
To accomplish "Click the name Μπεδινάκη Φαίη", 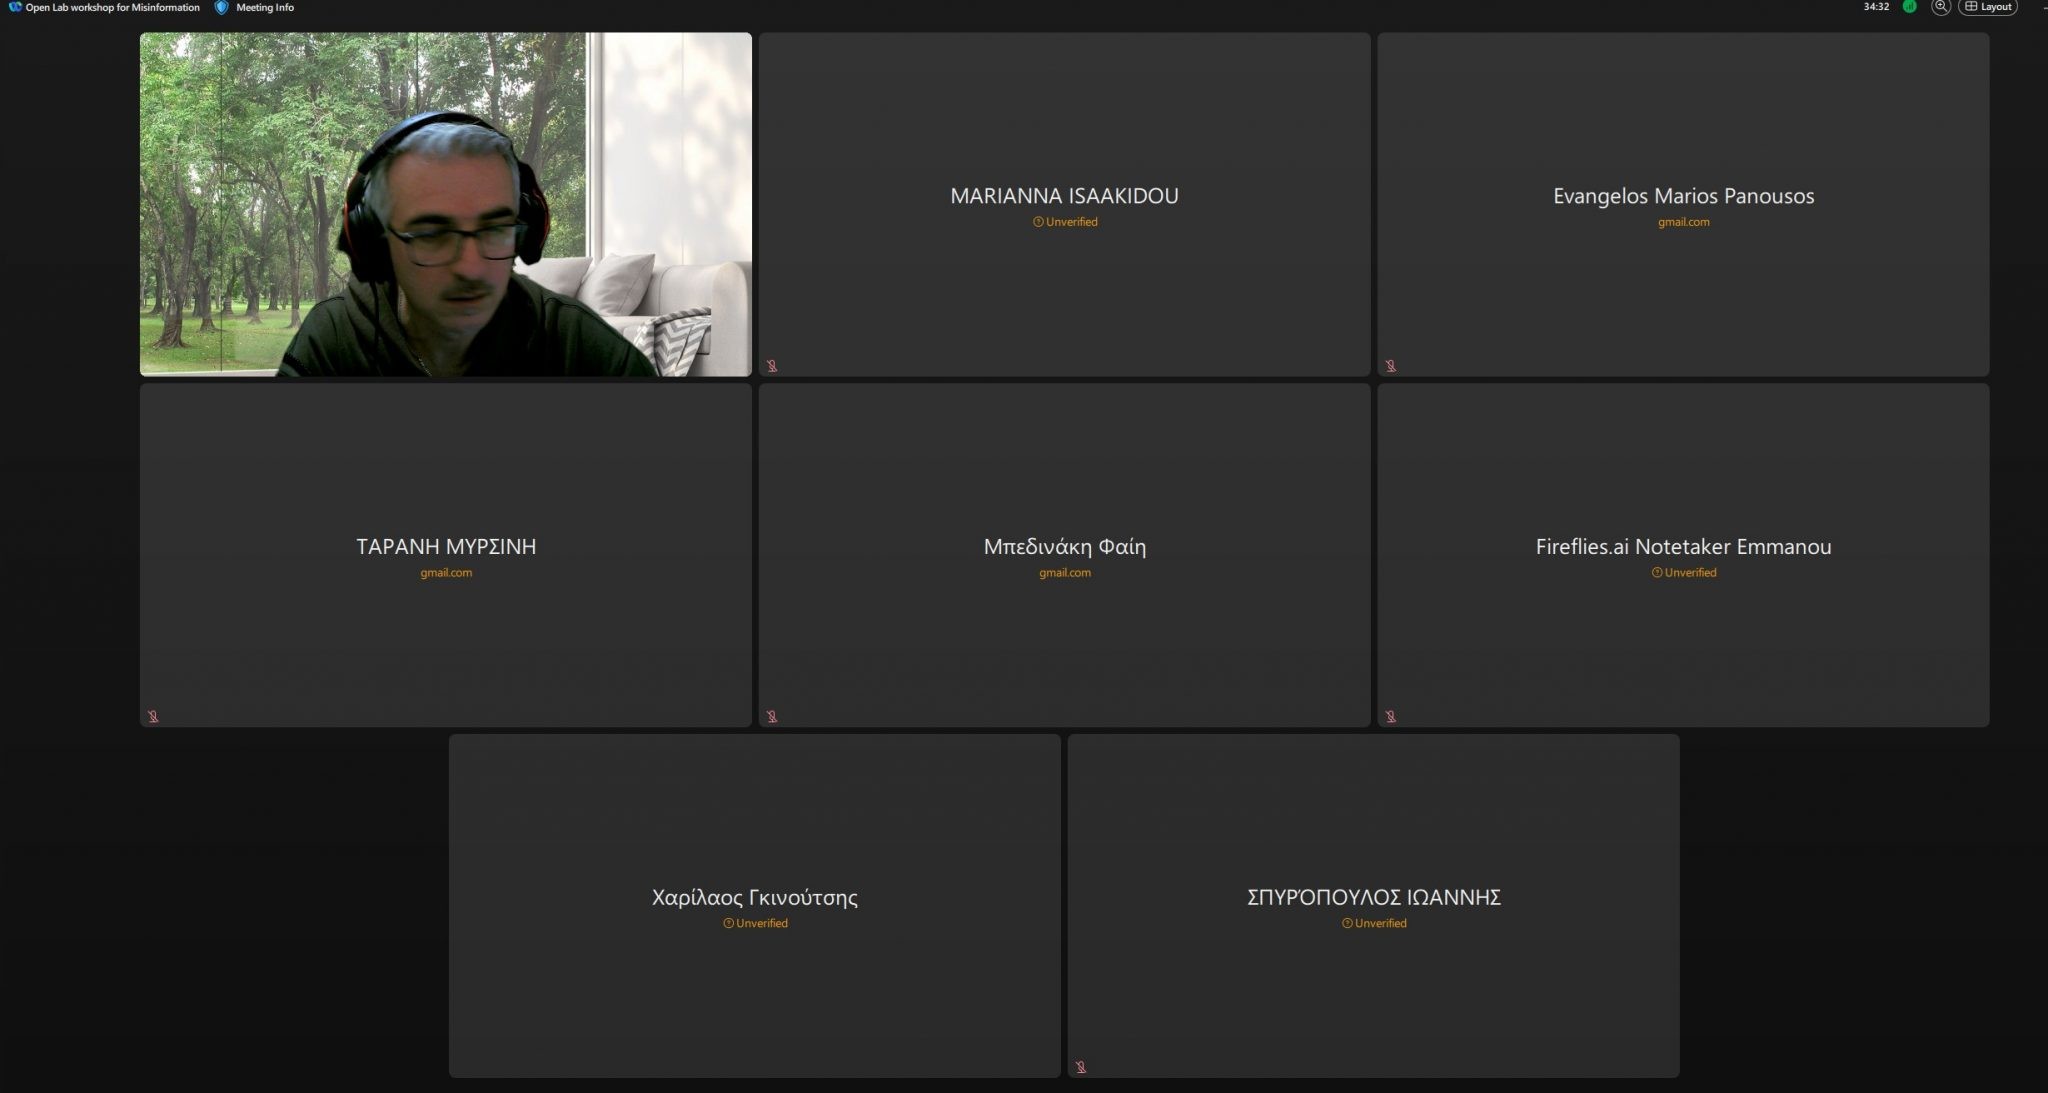I will [1064, 546].
